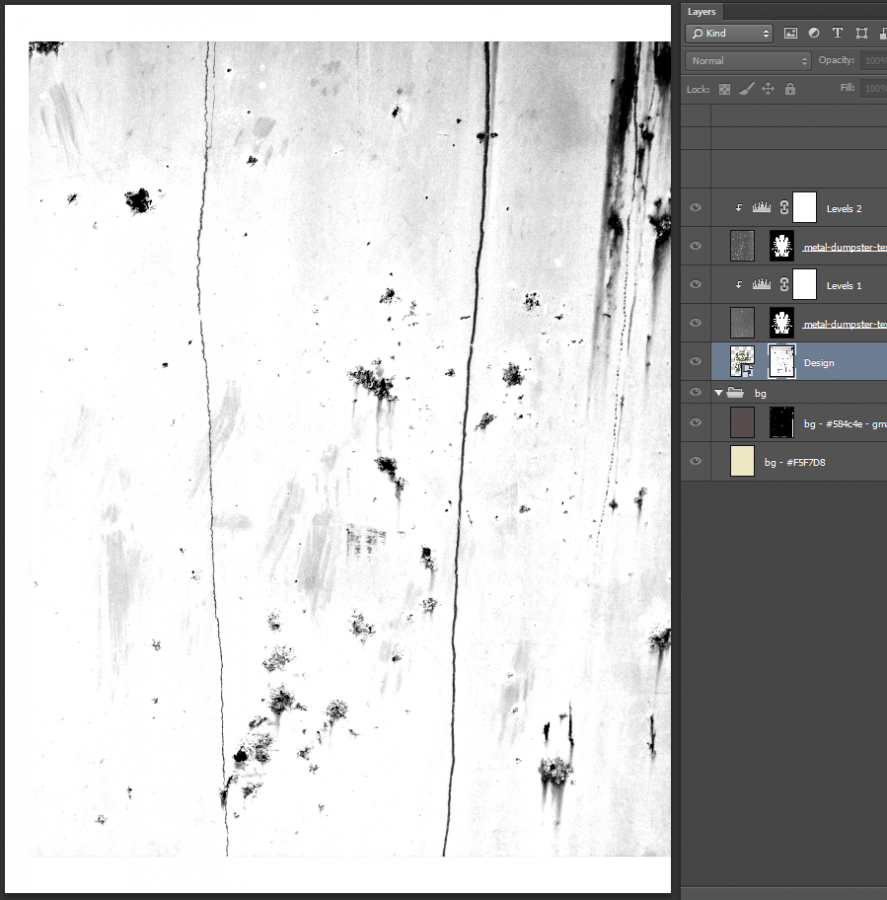This screenshot has width=887, height=900.
Task: Open the Kind filter dropdown
Action: pyautogui.click(x=728, y=33)
